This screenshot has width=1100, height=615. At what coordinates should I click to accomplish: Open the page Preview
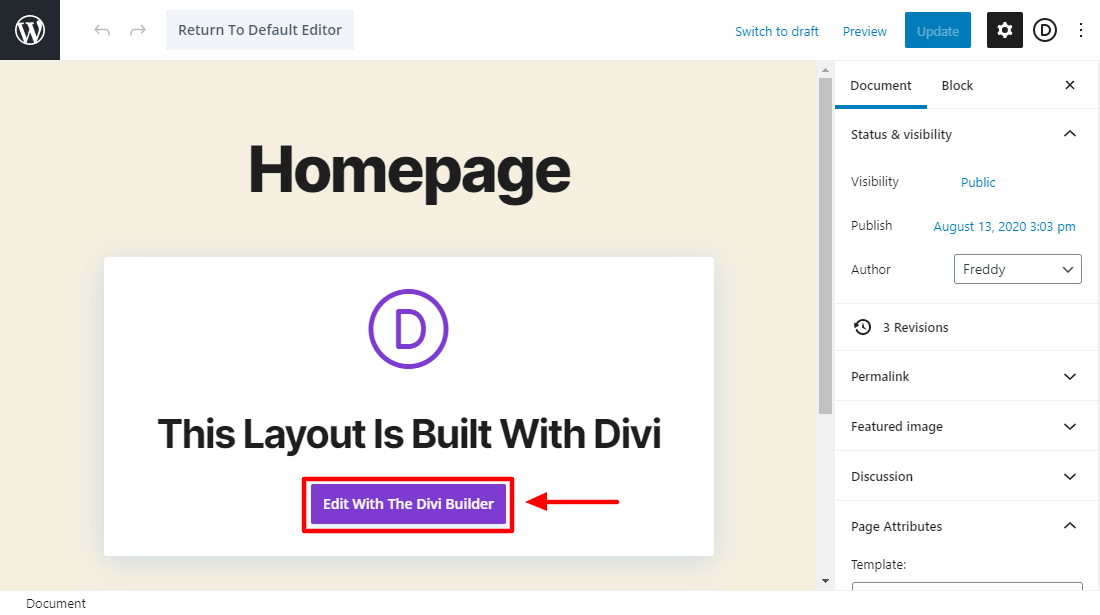click(x=864, y=32)
